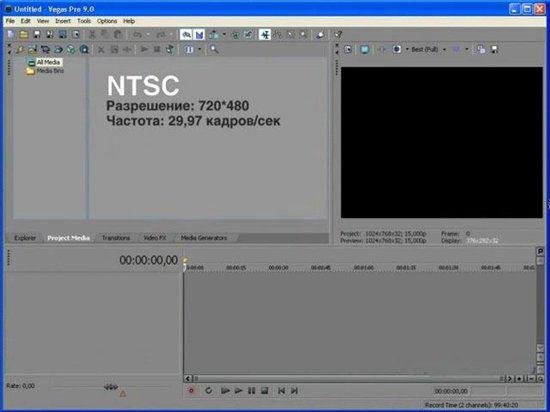The image size is (550, 412).
Task: Open the Views button in Project Media
Action: (x=189, y=49)
